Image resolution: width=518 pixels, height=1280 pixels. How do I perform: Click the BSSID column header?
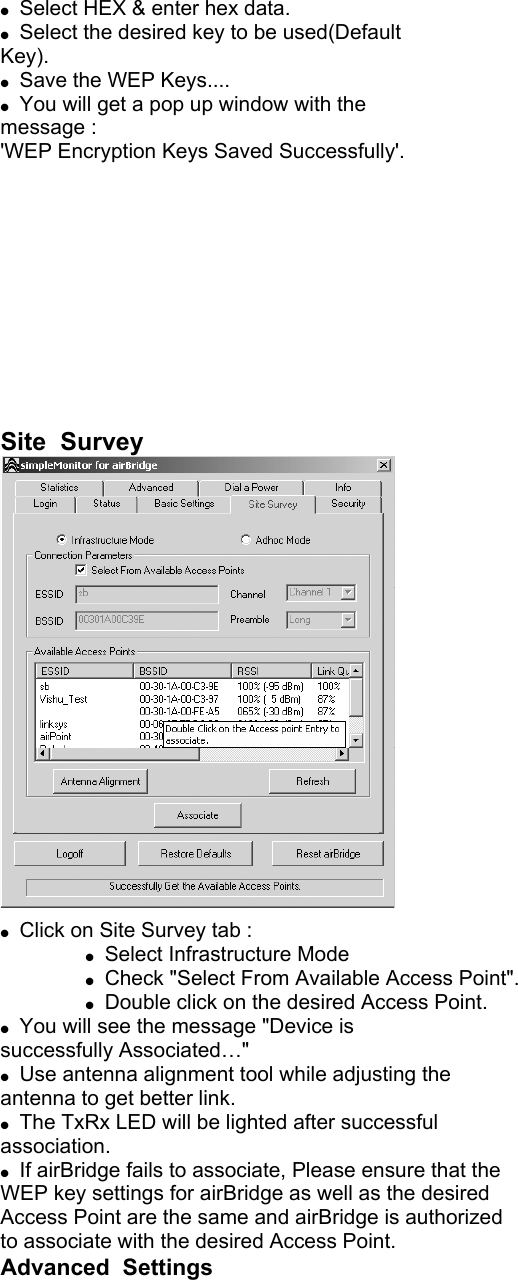(184, 671)
